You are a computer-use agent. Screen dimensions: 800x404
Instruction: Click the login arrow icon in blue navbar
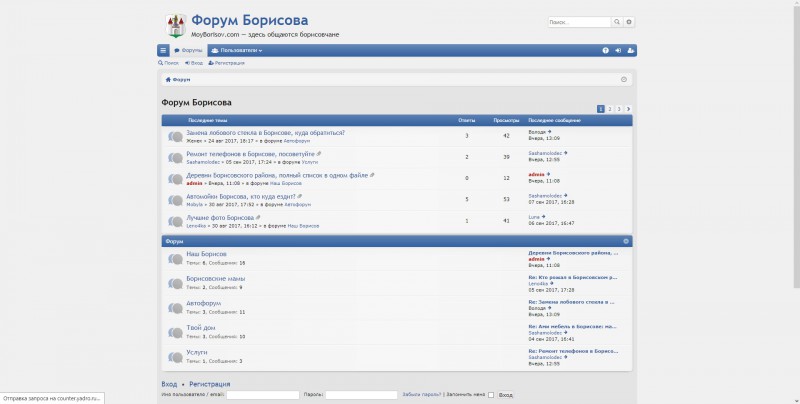[618, 50]
